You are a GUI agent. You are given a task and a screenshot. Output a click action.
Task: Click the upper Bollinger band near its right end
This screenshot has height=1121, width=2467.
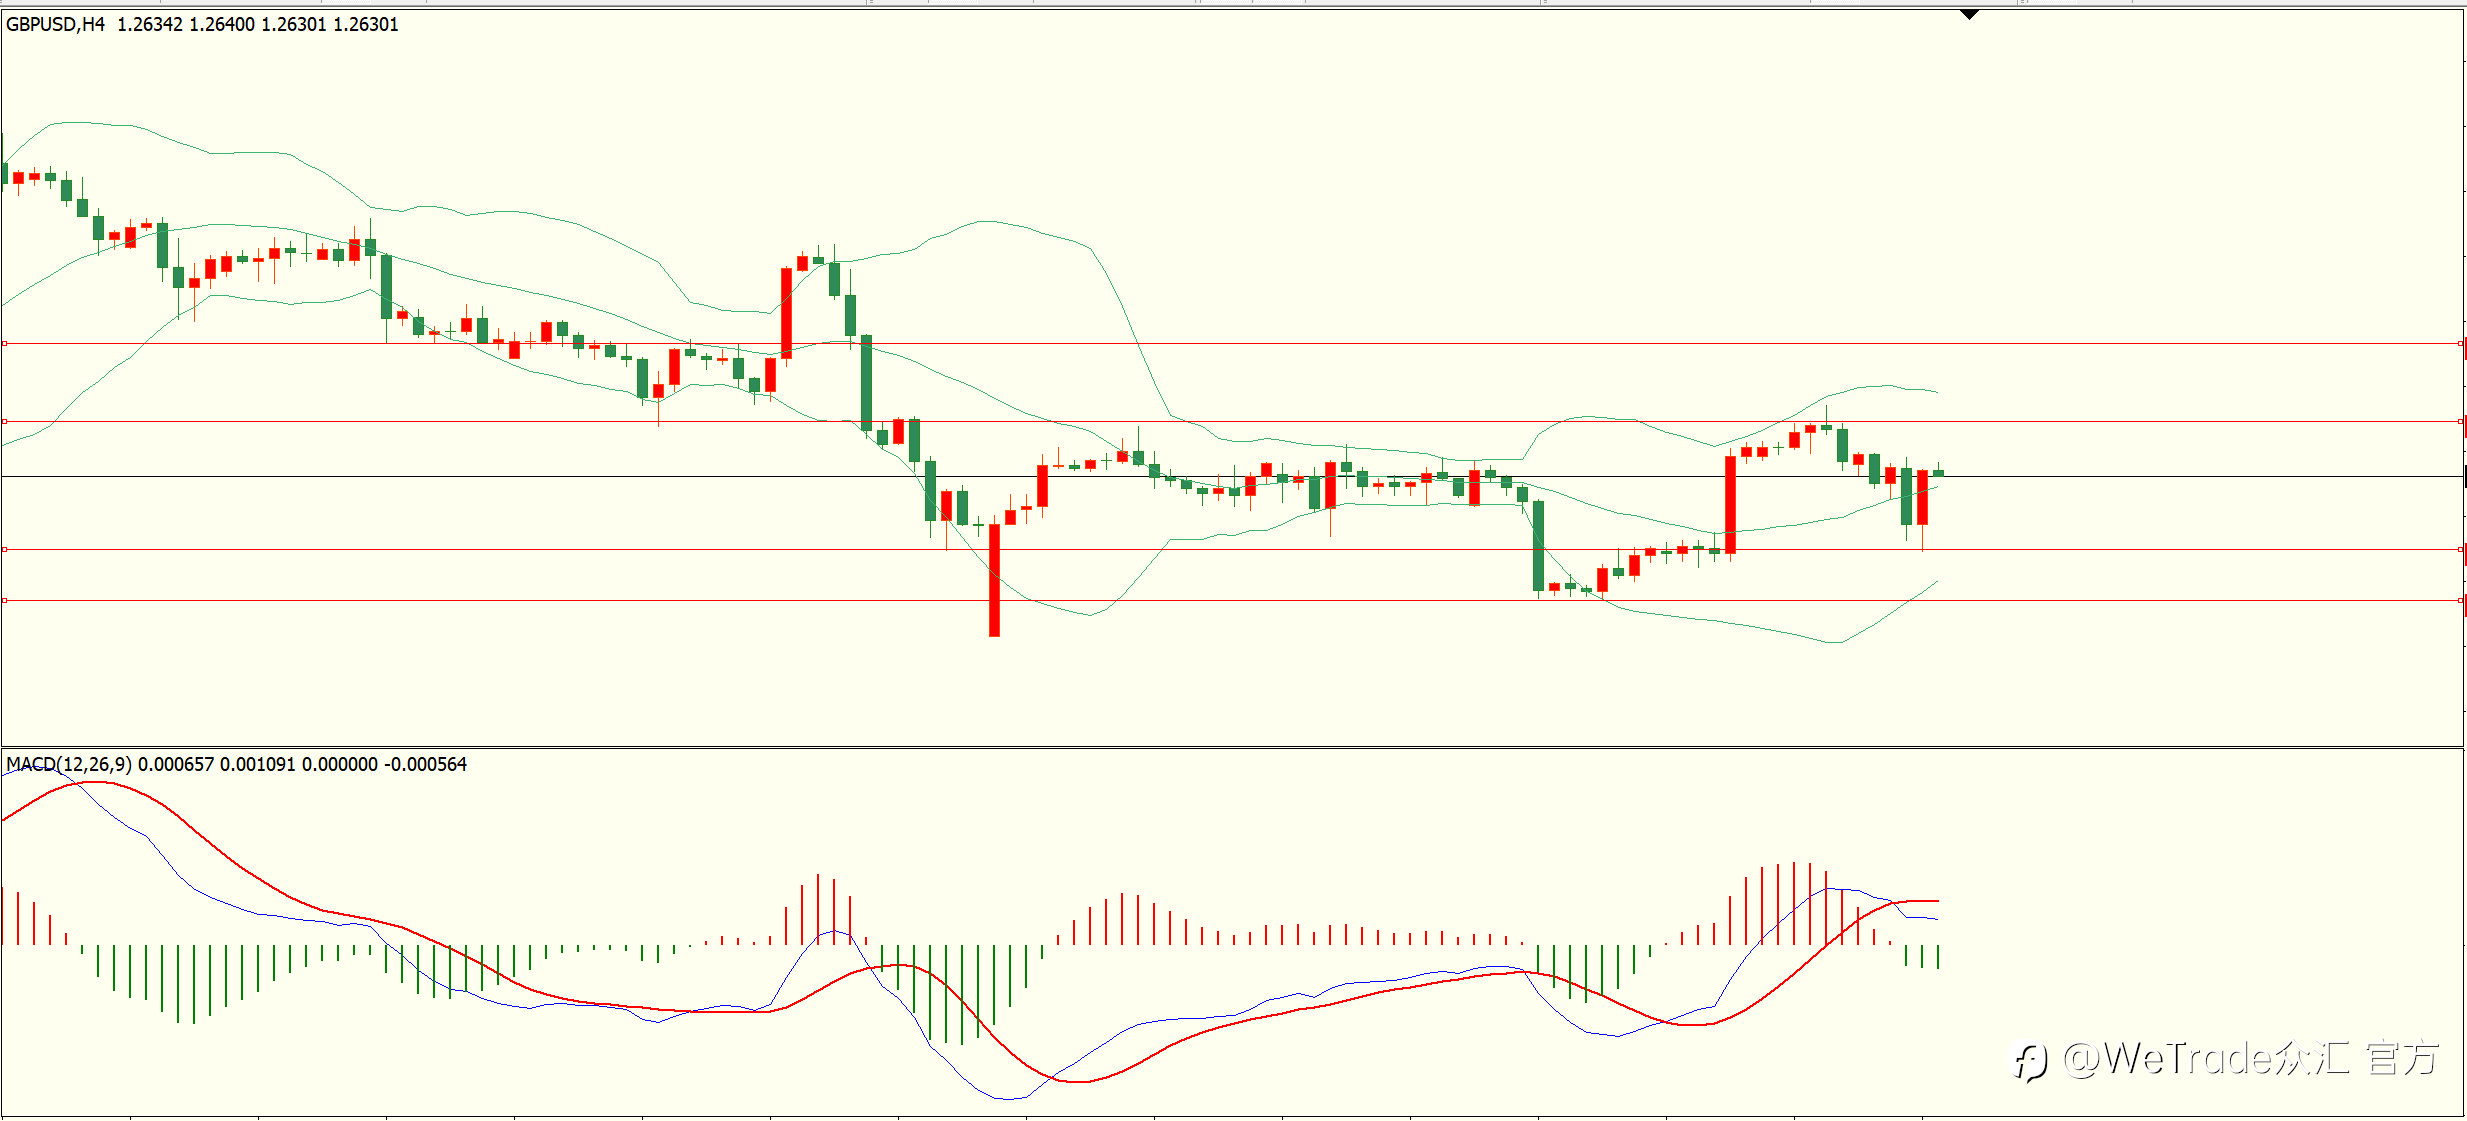tap(1920, 389)
